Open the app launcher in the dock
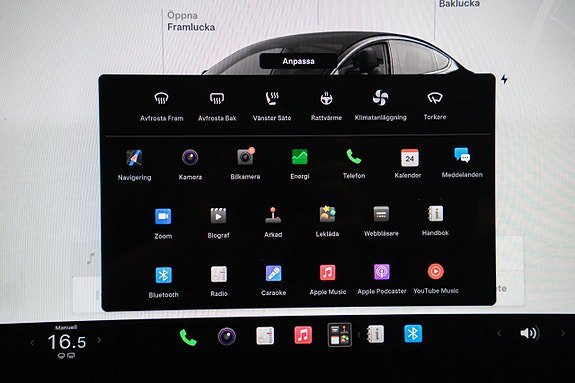 [339, 335]
